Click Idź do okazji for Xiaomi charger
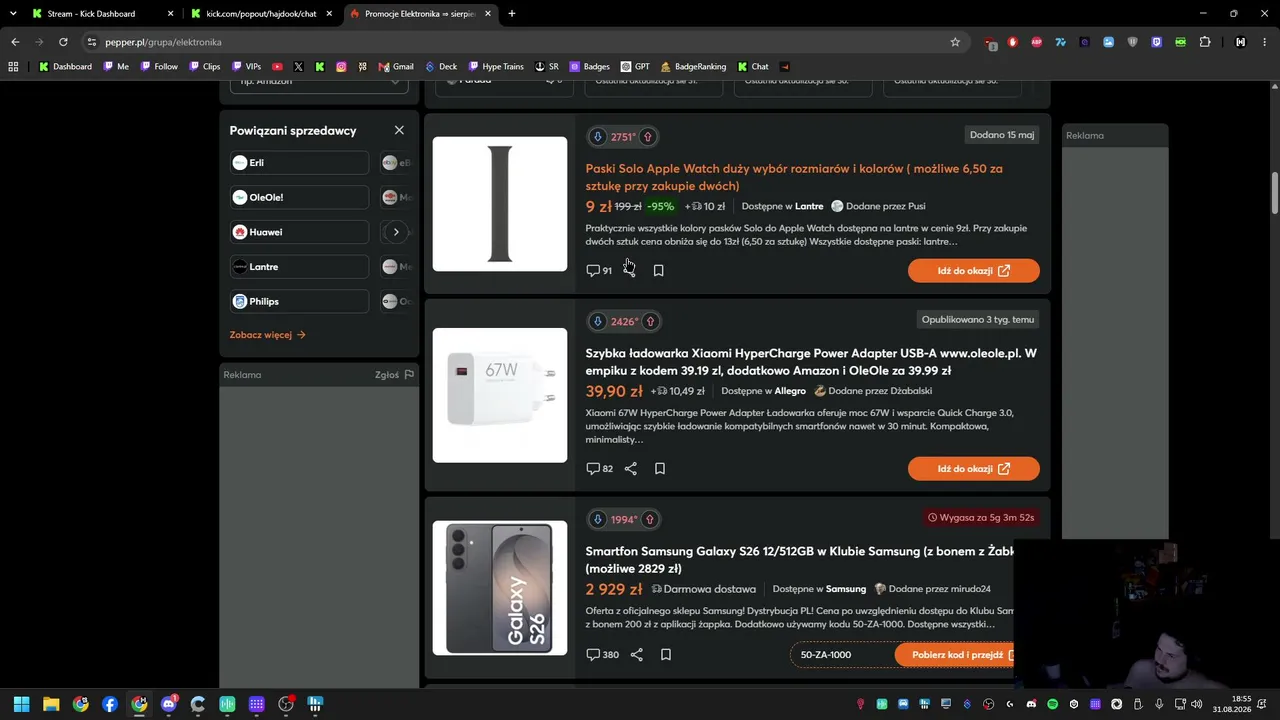 (x=974, y=469)
